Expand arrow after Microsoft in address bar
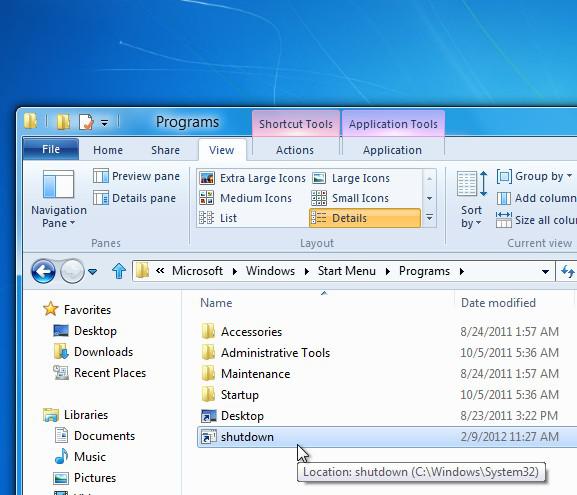Screen dimensions: 577x495 [235, 272]
